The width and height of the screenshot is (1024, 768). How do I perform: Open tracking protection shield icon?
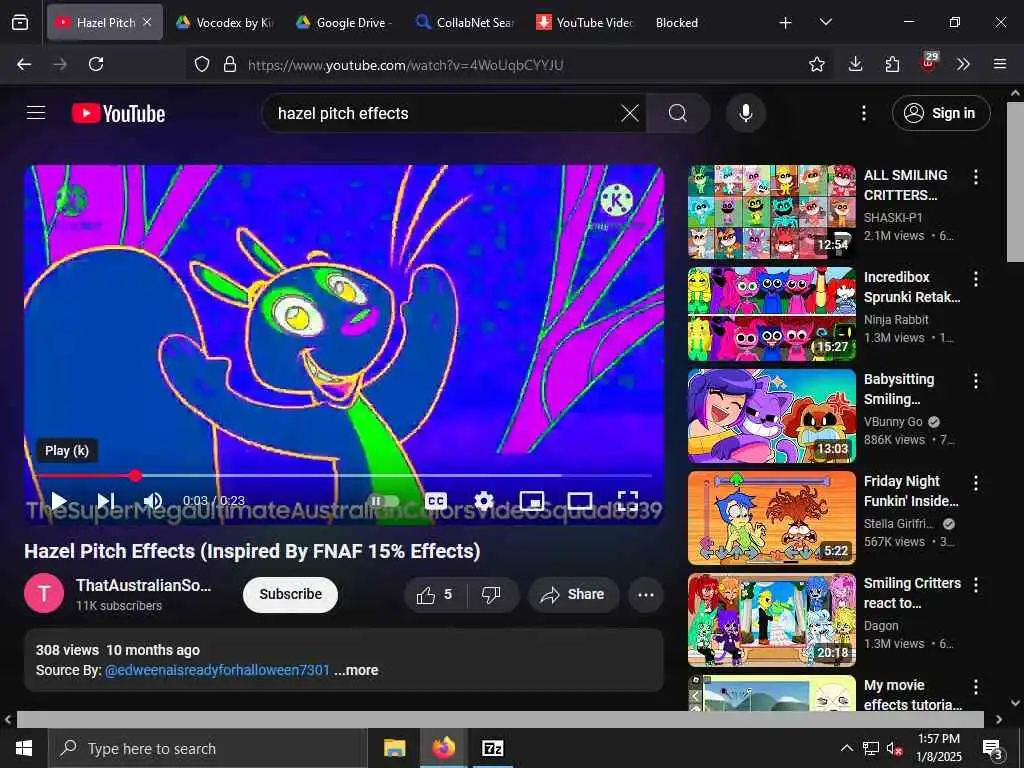tap(202, 64)
